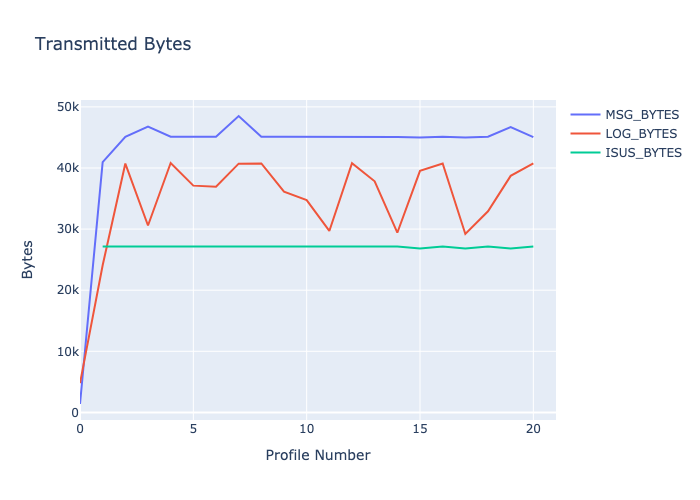Select the 'Profile Number' x-axis label
The image size is (700, 500).
[317, 455]
